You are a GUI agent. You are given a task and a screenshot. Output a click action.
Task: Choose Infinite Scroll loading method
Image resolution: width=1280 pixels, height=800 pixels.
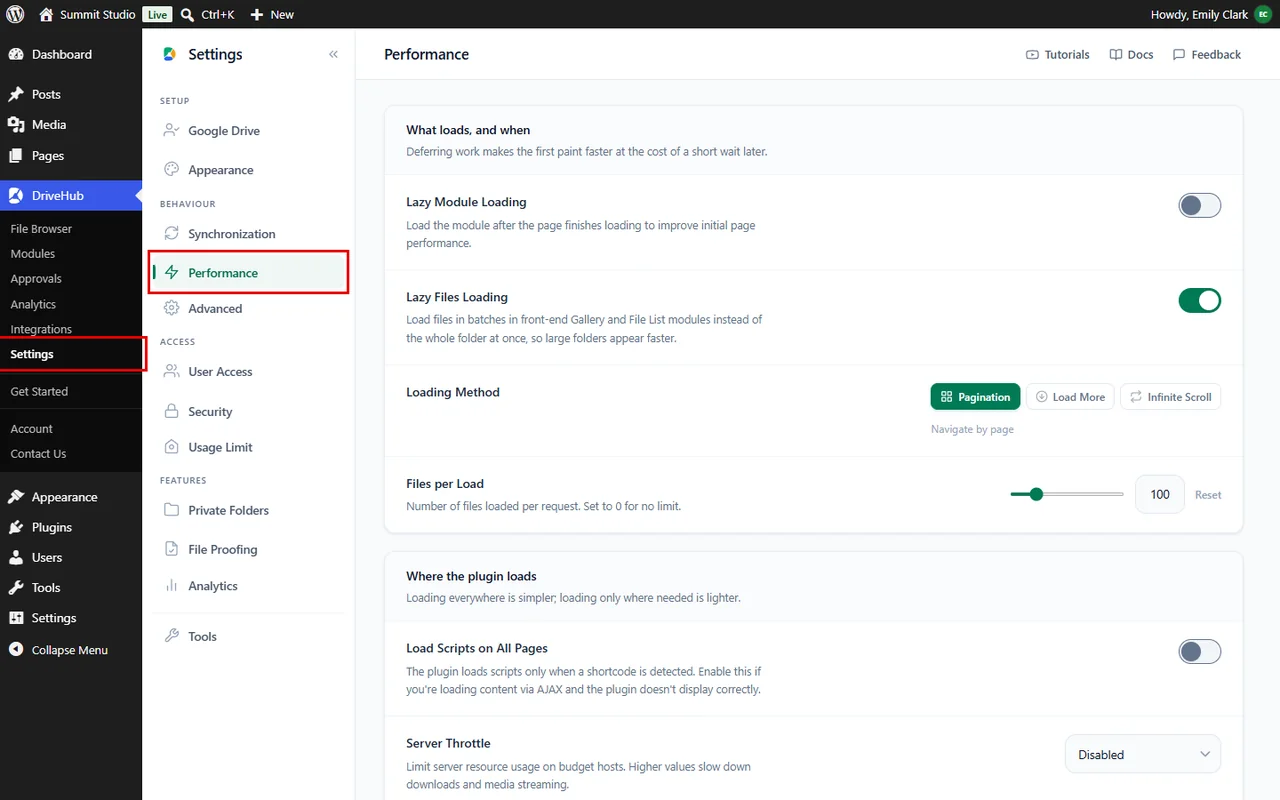[1170, 397]
